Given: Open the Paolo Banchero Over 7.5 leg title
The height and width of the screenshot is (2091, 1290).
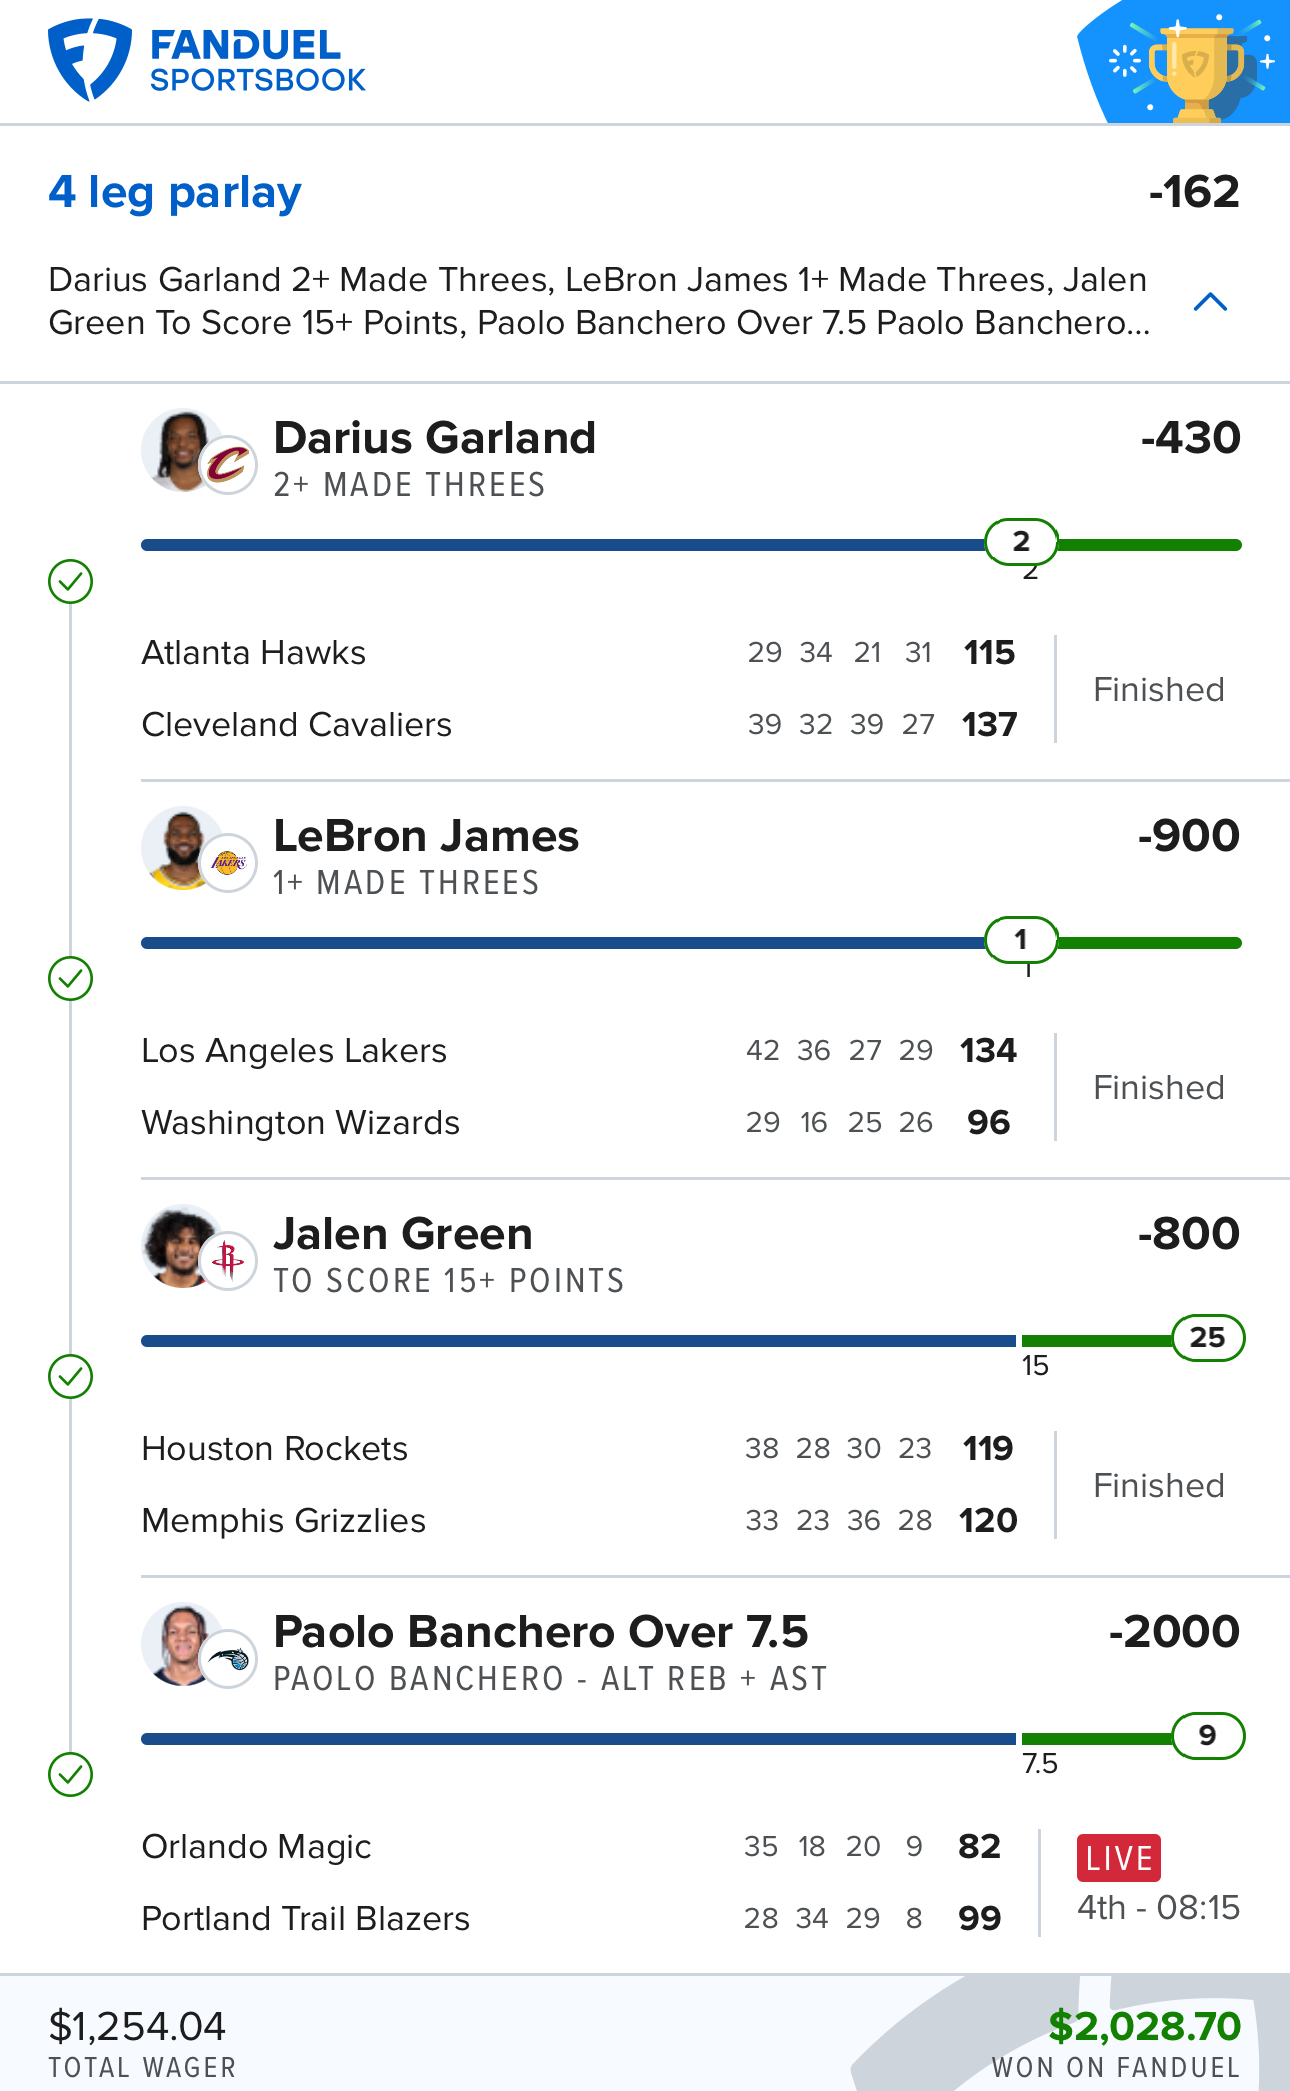Looking at the screenshot, I should pos(541,1631).
